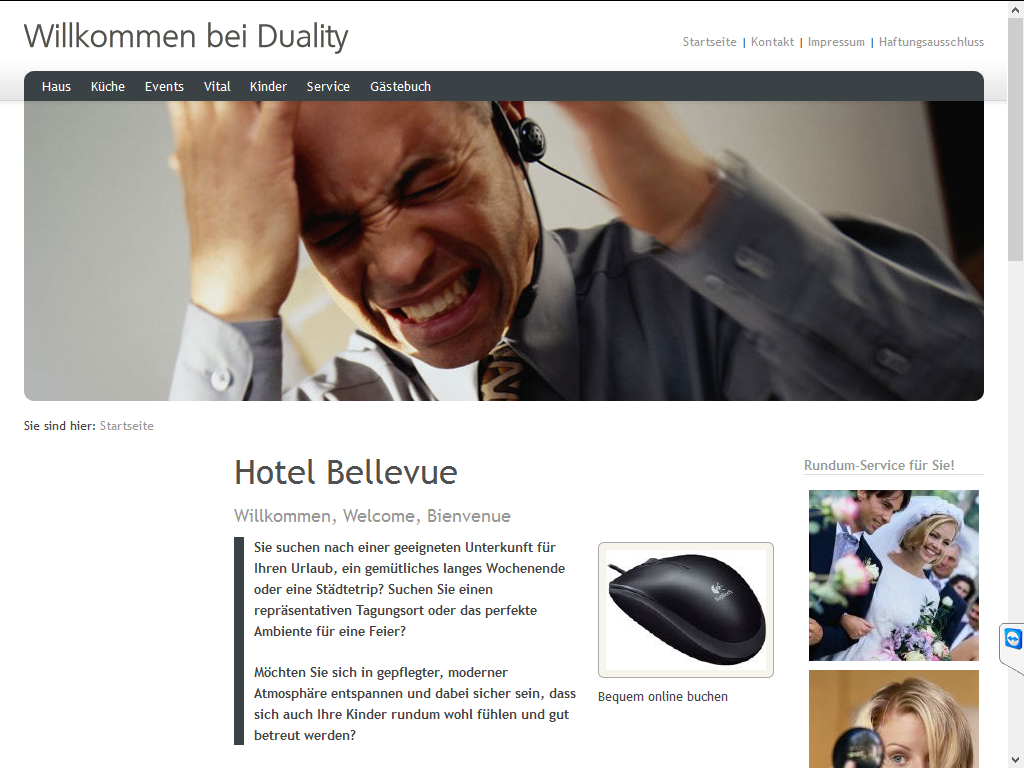
Task: Select Service in the navigation bar
Action: pyautogui.click(x=328, y=86)
